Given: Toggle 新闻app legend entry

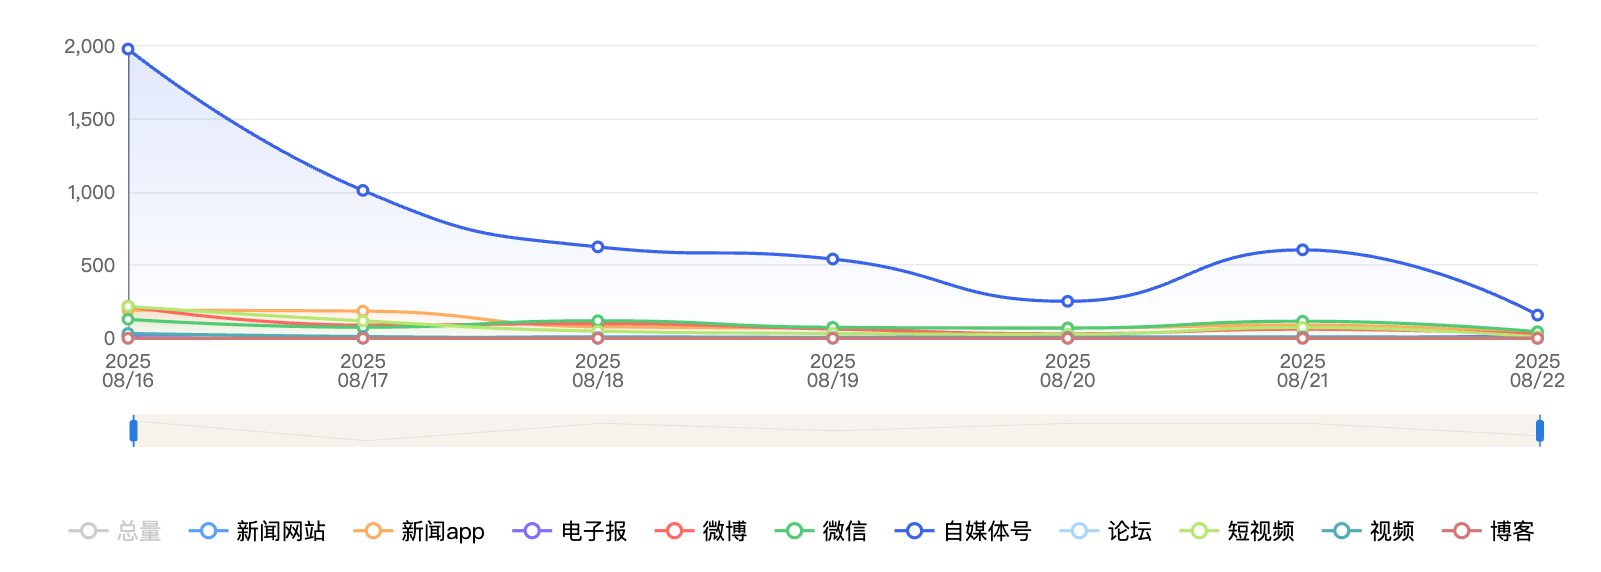Looking at the screenshot, I should 419,531.
